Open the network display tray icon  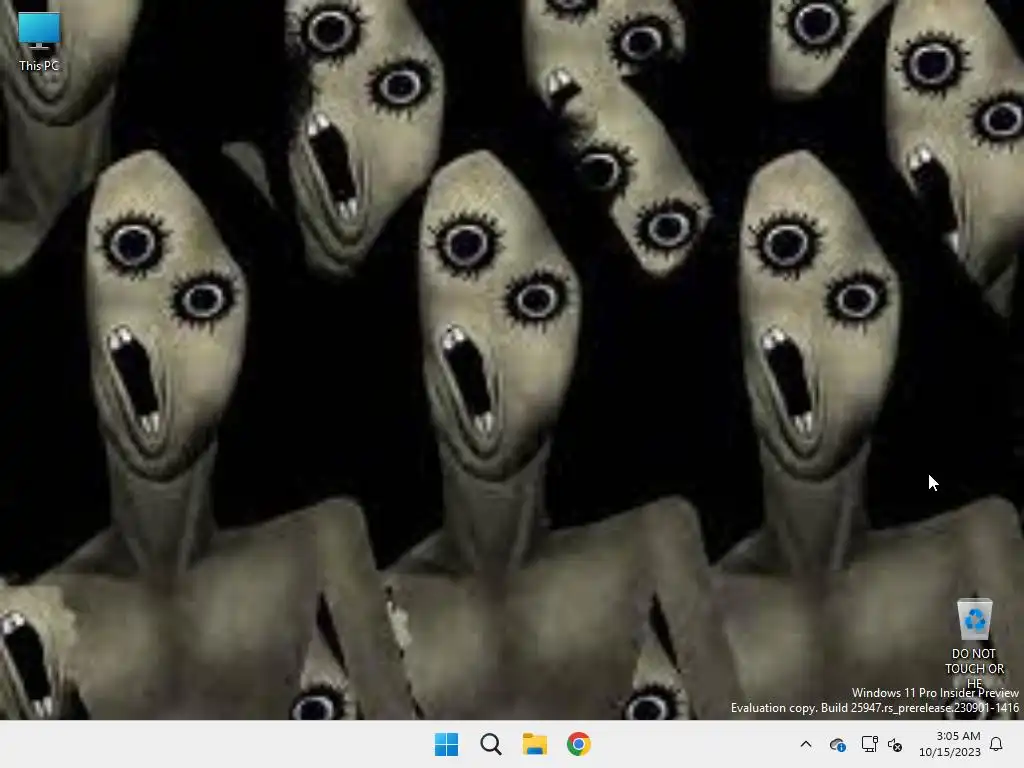point(869,744)
